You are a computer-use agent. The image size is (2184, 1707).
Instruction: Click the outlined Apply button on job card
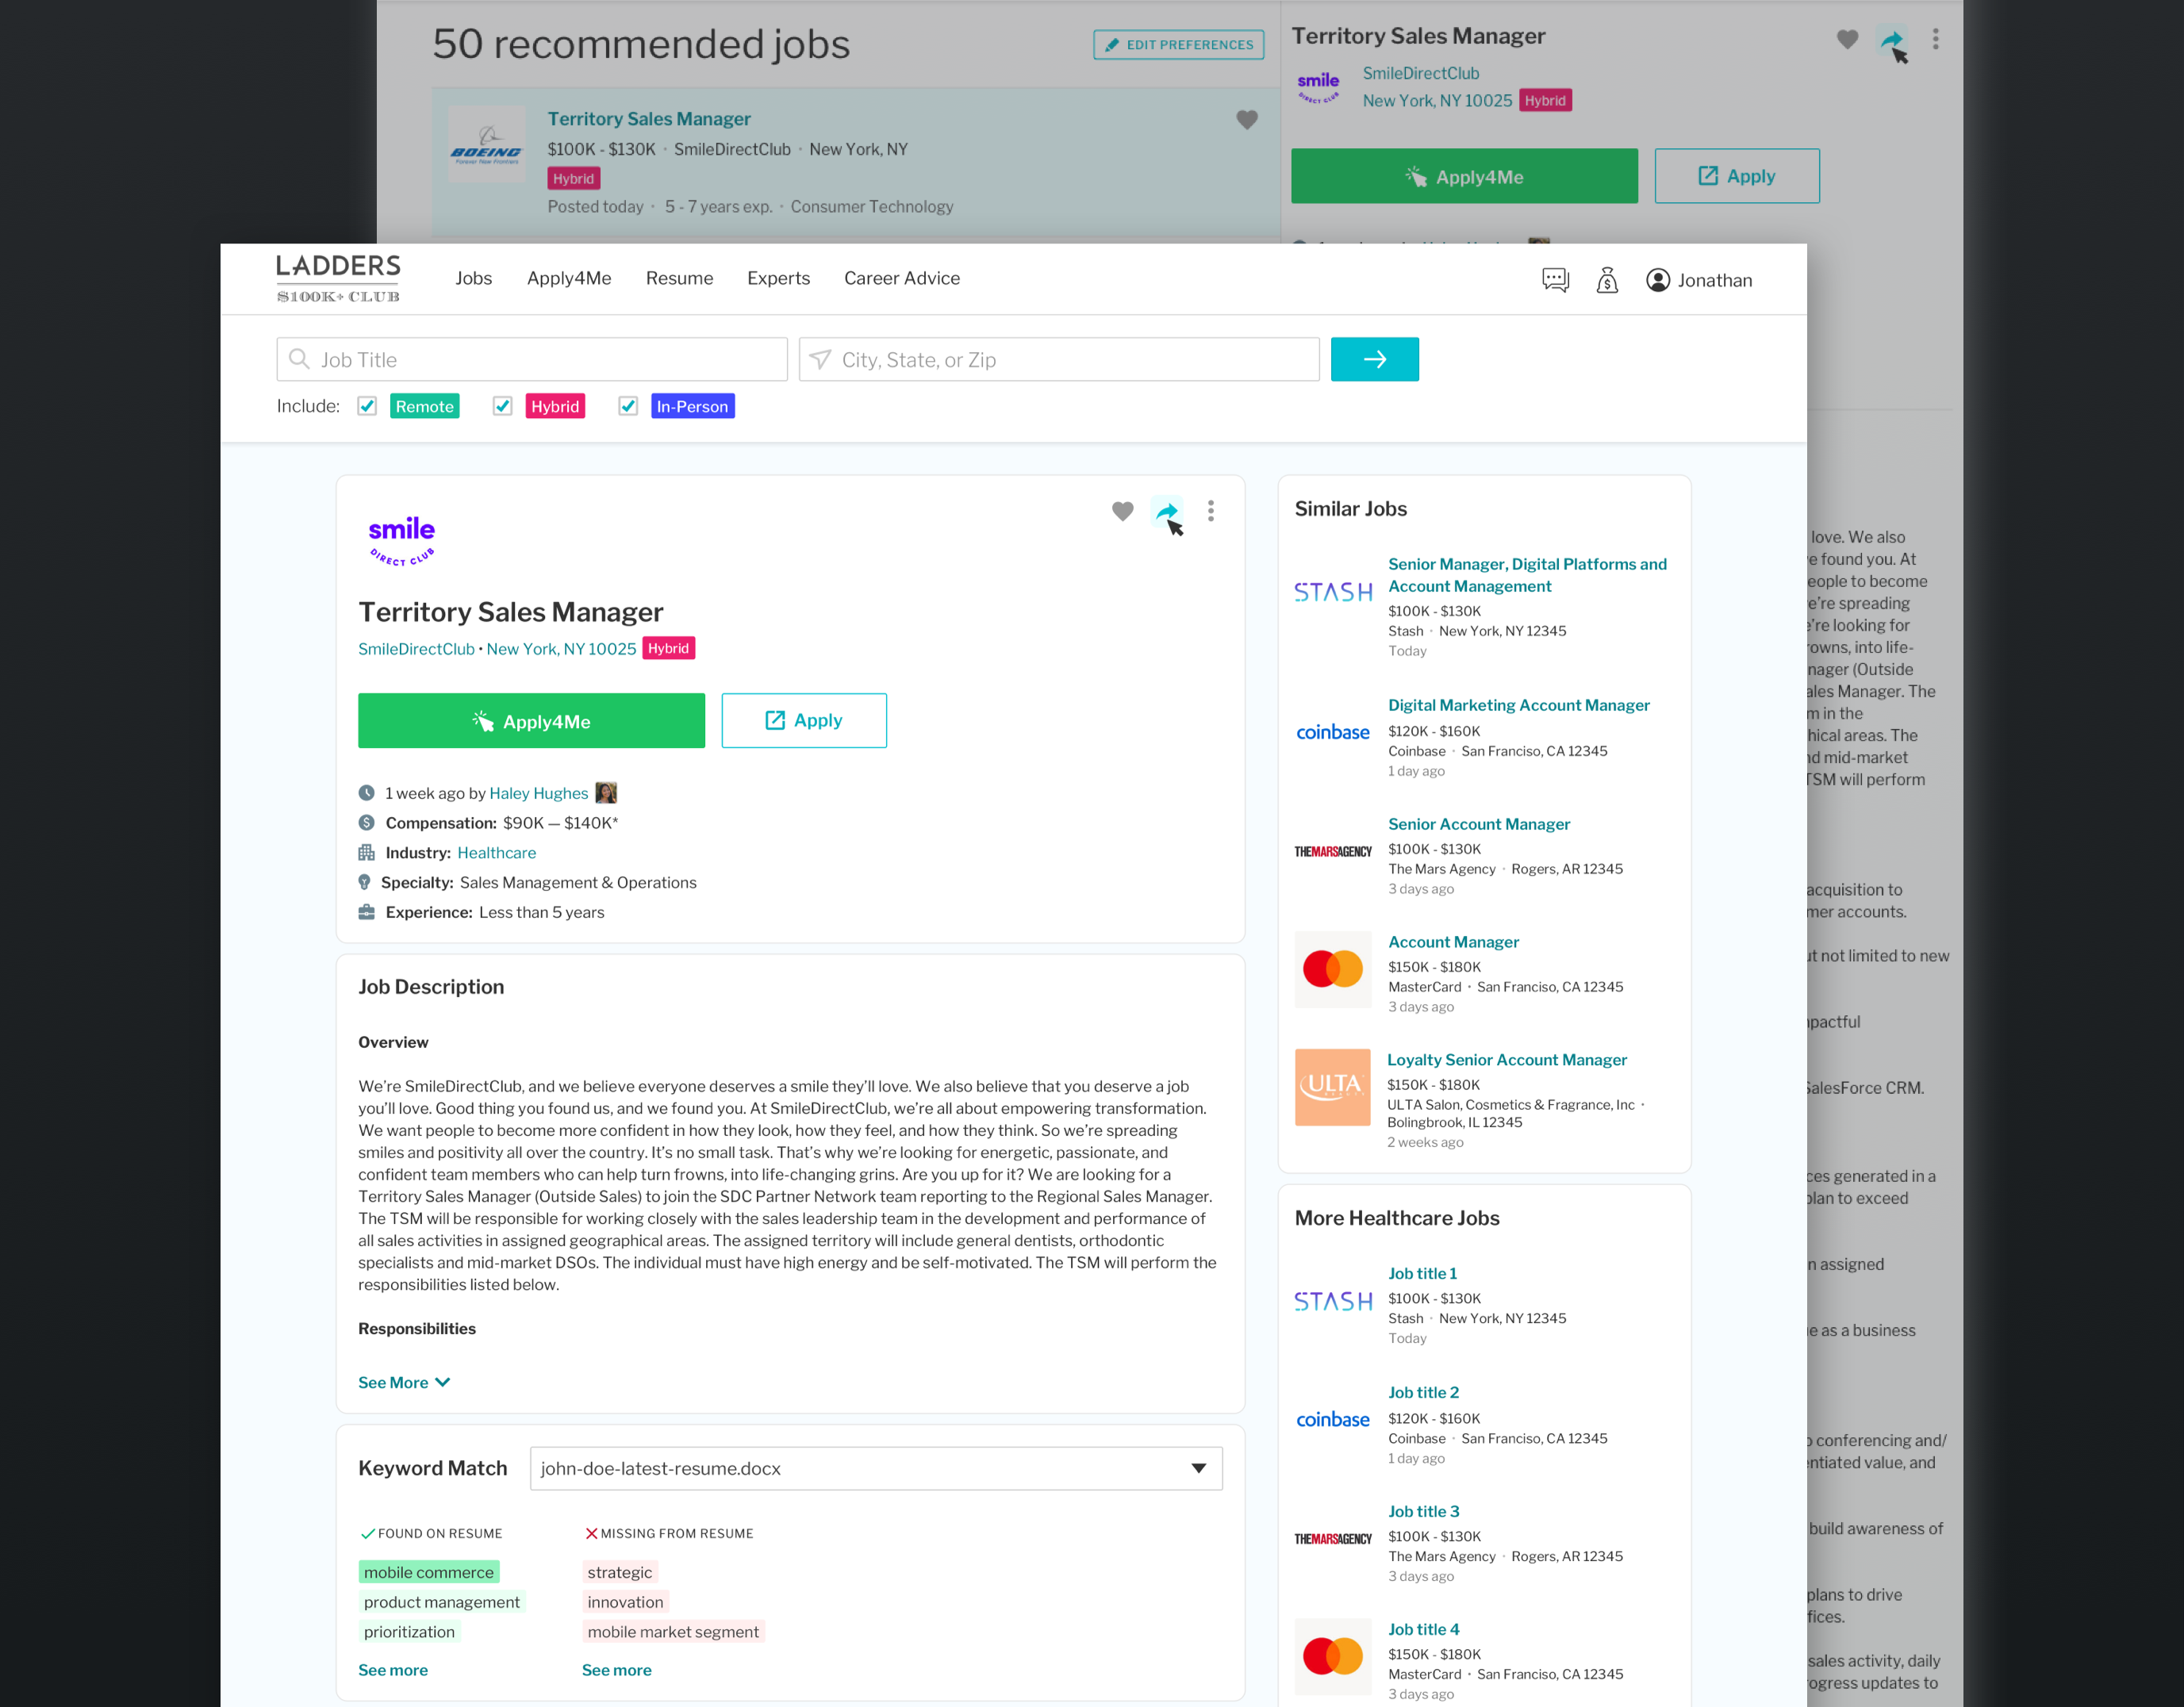(803, 720)
